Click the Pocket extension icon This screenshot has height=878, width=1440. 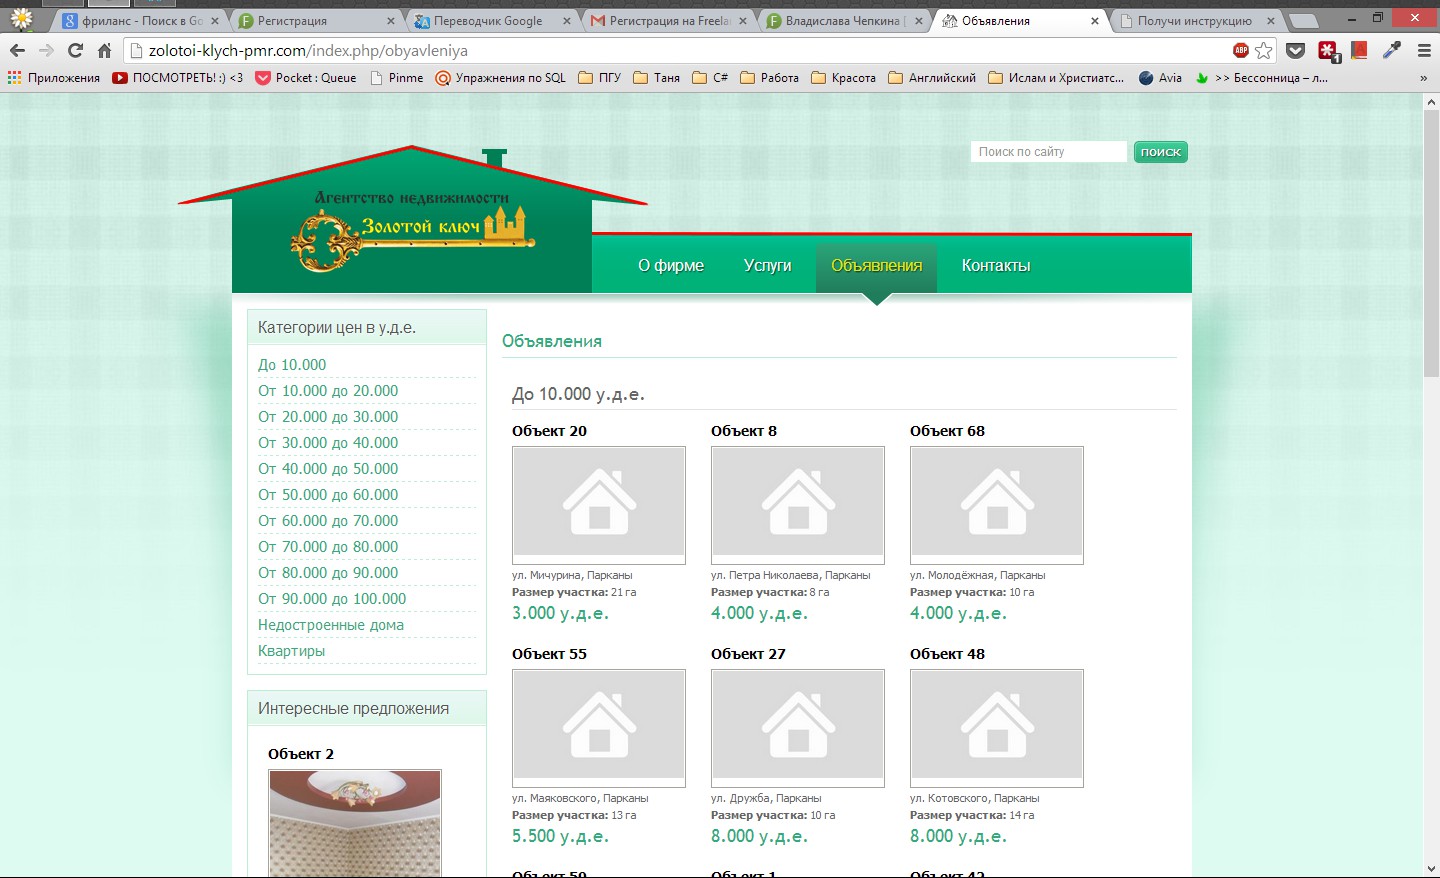1296,50
